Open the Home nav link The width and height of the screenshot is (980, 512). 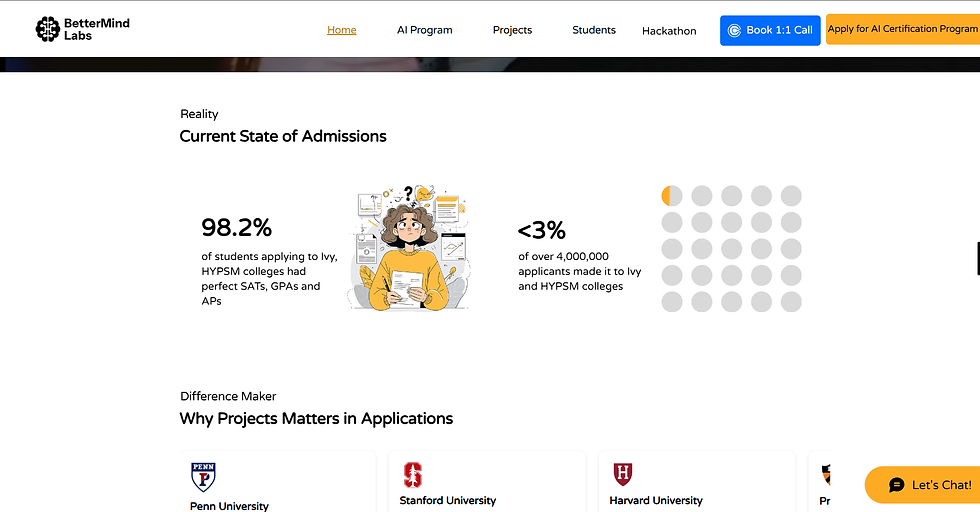[x=341, y=30]
